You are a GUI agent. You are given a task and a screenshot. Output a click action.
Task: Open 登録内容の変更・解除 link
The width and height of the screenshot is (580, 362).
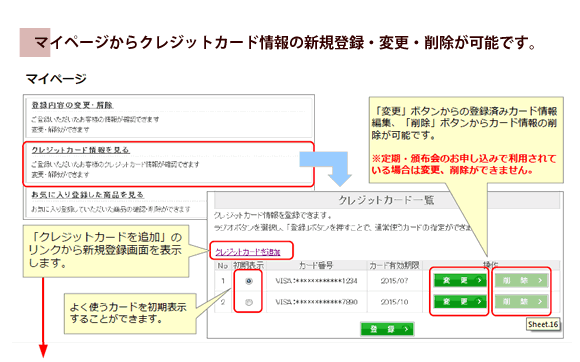[x=72, y=105]
